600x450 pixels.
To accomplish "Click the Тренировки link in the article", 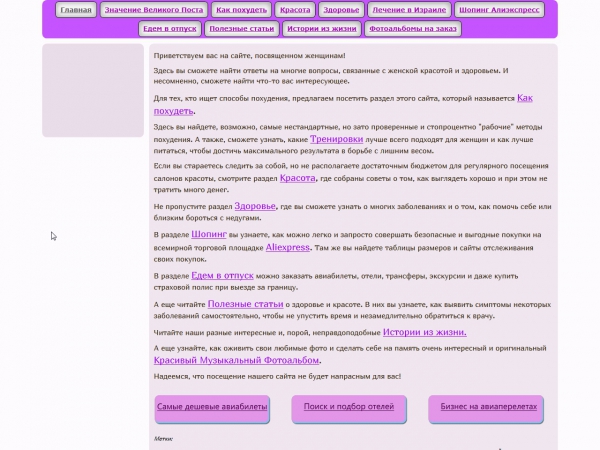I will pyautogui.click(x=336, y=139).
